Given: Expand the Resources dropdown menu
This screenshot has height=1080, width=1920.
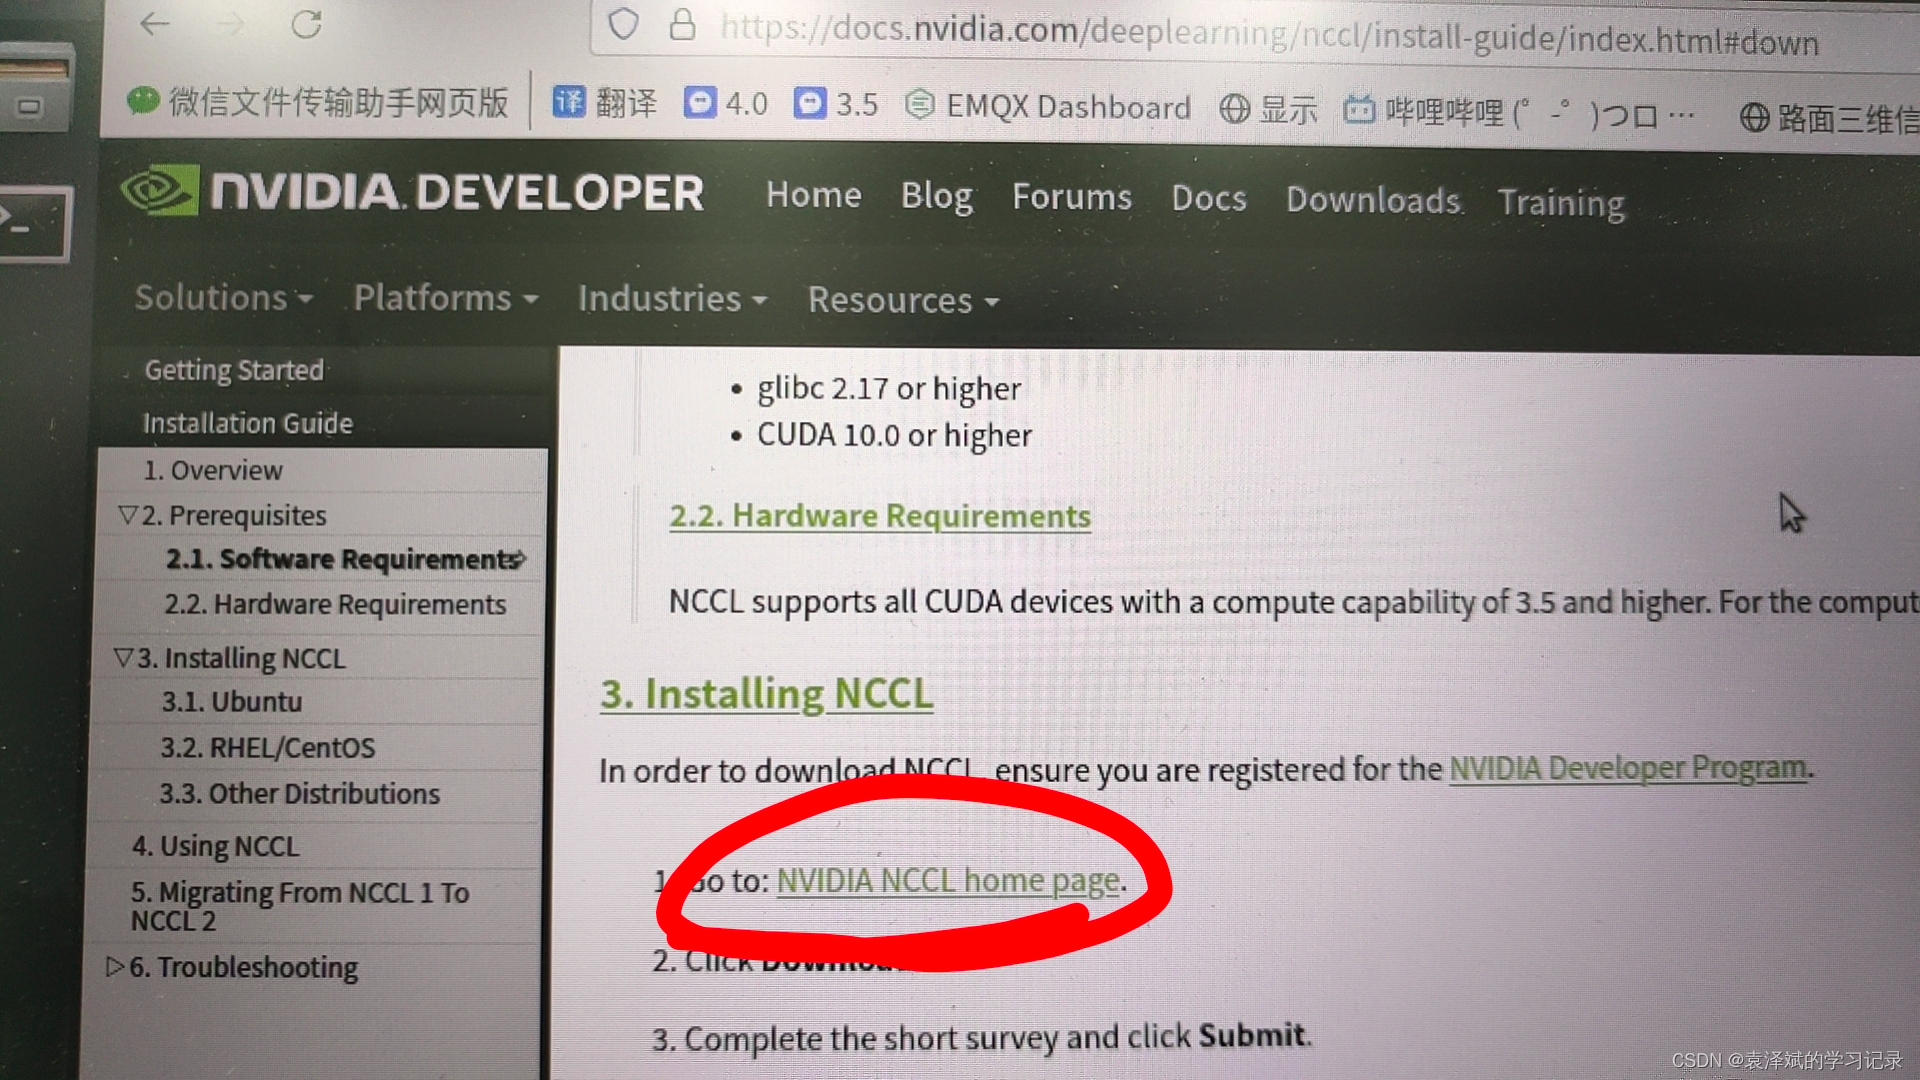Looking at the screenshot, I should coord(903,300).
